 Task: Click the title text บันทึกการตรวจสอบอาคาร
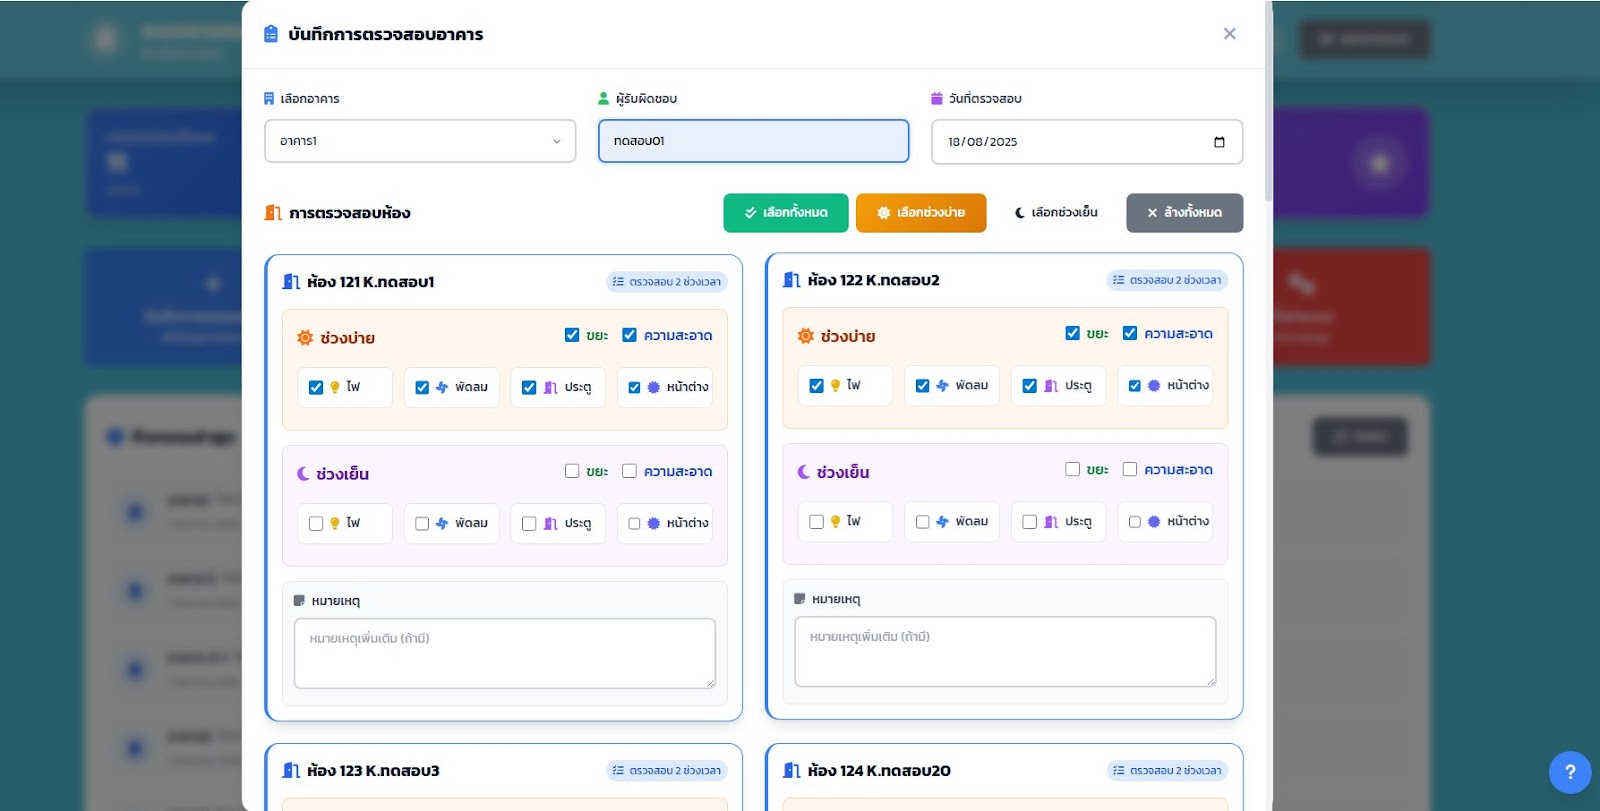point(386,35)
